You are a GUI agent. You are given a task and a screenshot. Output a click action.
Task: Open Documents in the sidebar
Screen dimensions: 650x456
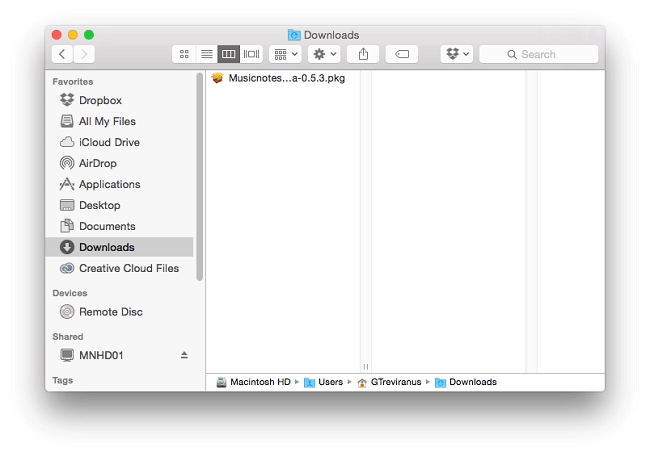119,226
